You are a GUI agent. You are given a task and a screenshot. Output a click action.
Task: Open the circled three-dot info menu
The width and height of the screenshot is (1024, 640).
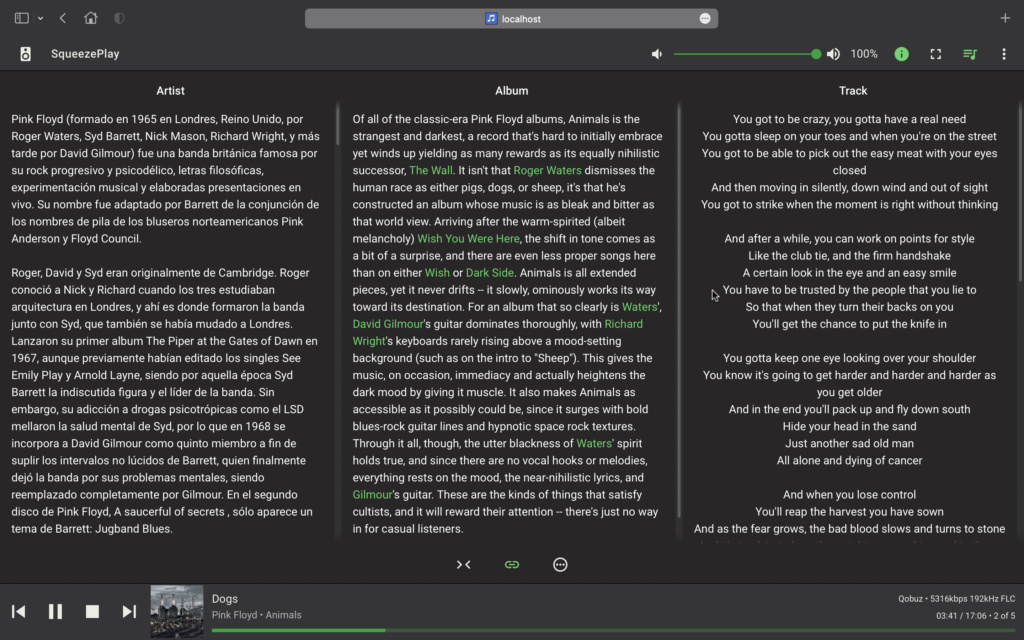click(x=560, y=565)
